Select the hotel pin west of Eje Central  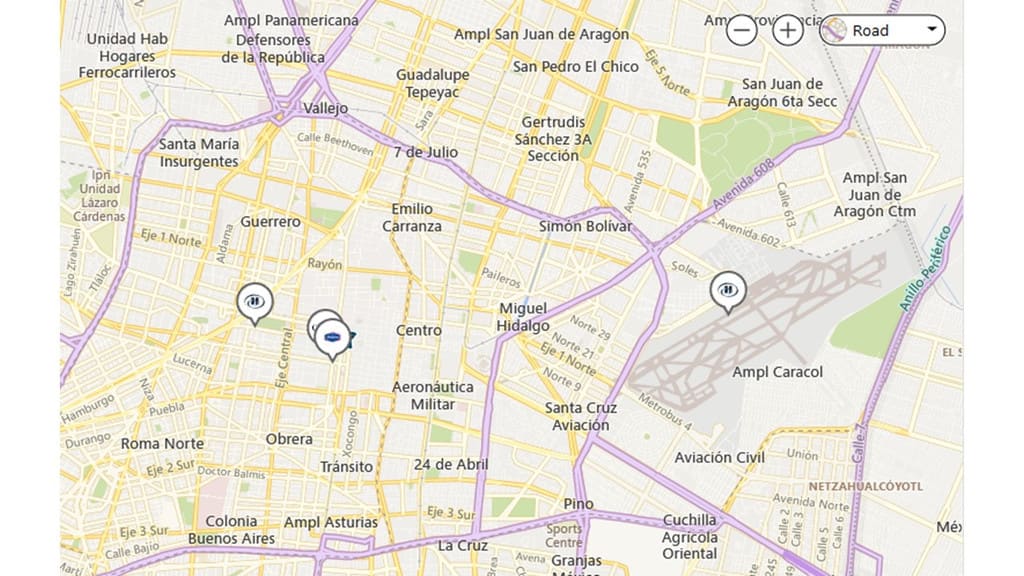tap(255, 304)
